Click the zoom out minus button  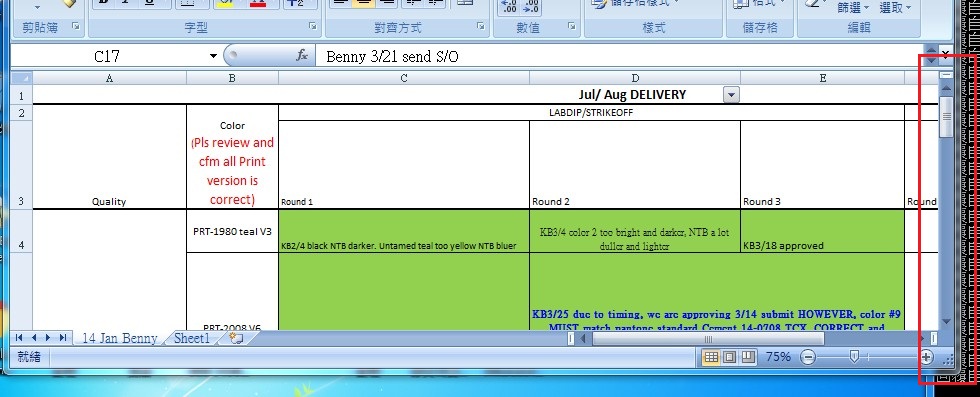(x=808, y=357)
